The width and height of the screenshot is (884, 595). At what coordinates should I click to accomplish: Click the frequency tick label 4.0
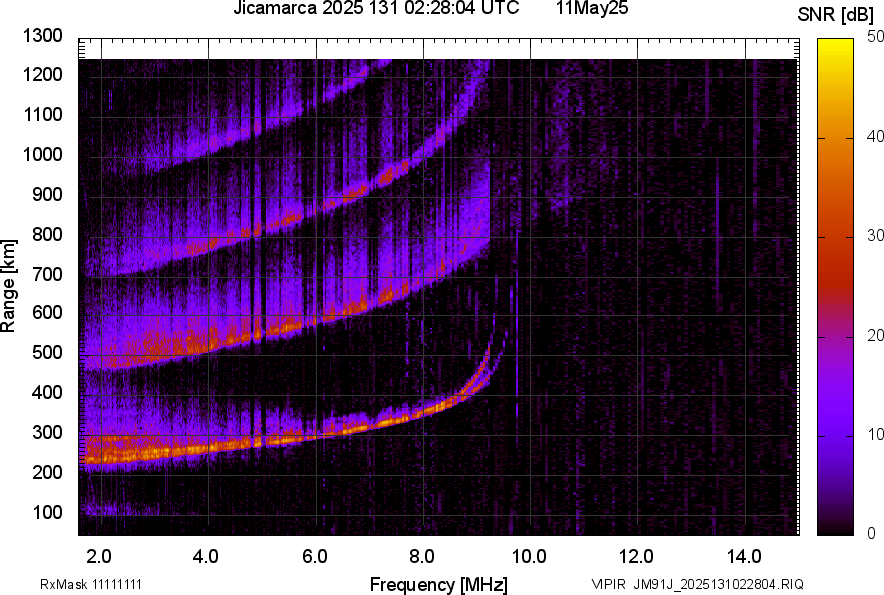(x=206, y=557)
